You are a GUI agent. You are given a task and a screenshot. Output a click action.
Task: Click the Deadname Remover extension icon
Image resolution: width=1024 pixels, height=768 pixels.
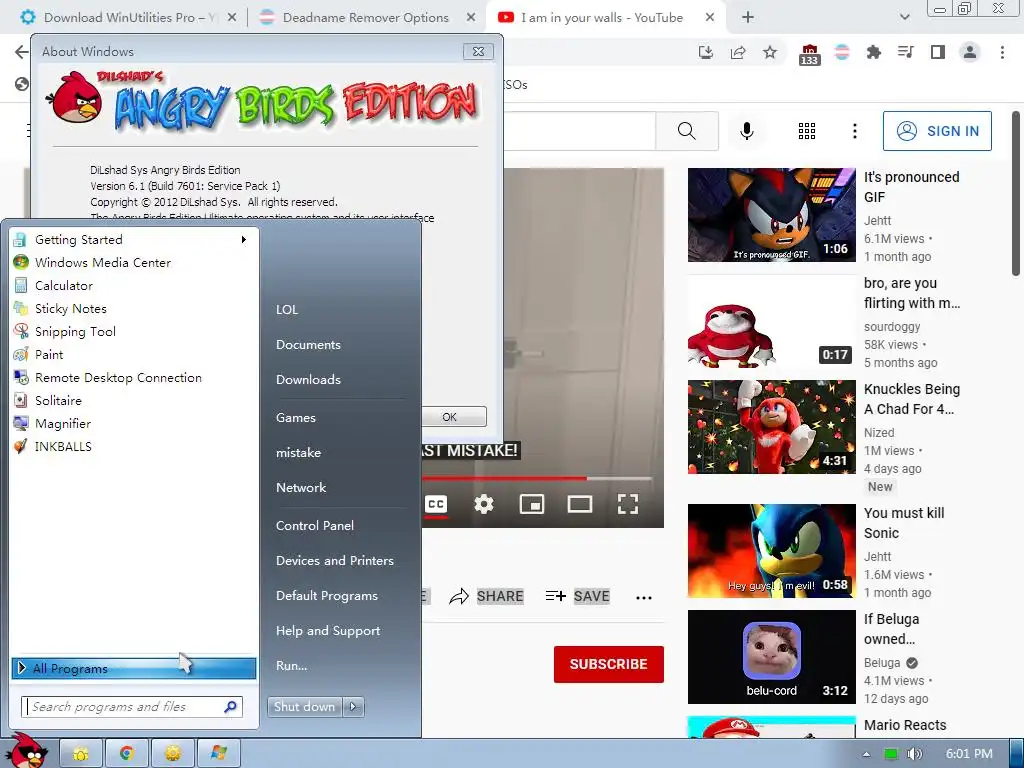point(842,52)
